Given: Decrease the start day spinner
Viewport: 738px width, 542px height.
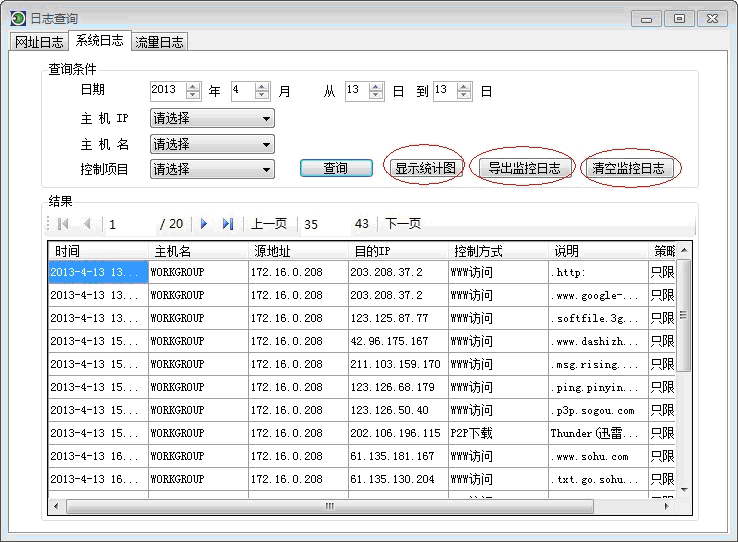Looking at the screenshot, I should coord(376,95).
